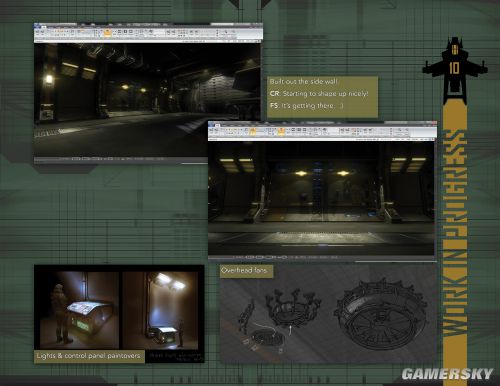Select the left control panel paintover image
The height and width of the screenshot is (386, 500).
[x=79, y=310]
